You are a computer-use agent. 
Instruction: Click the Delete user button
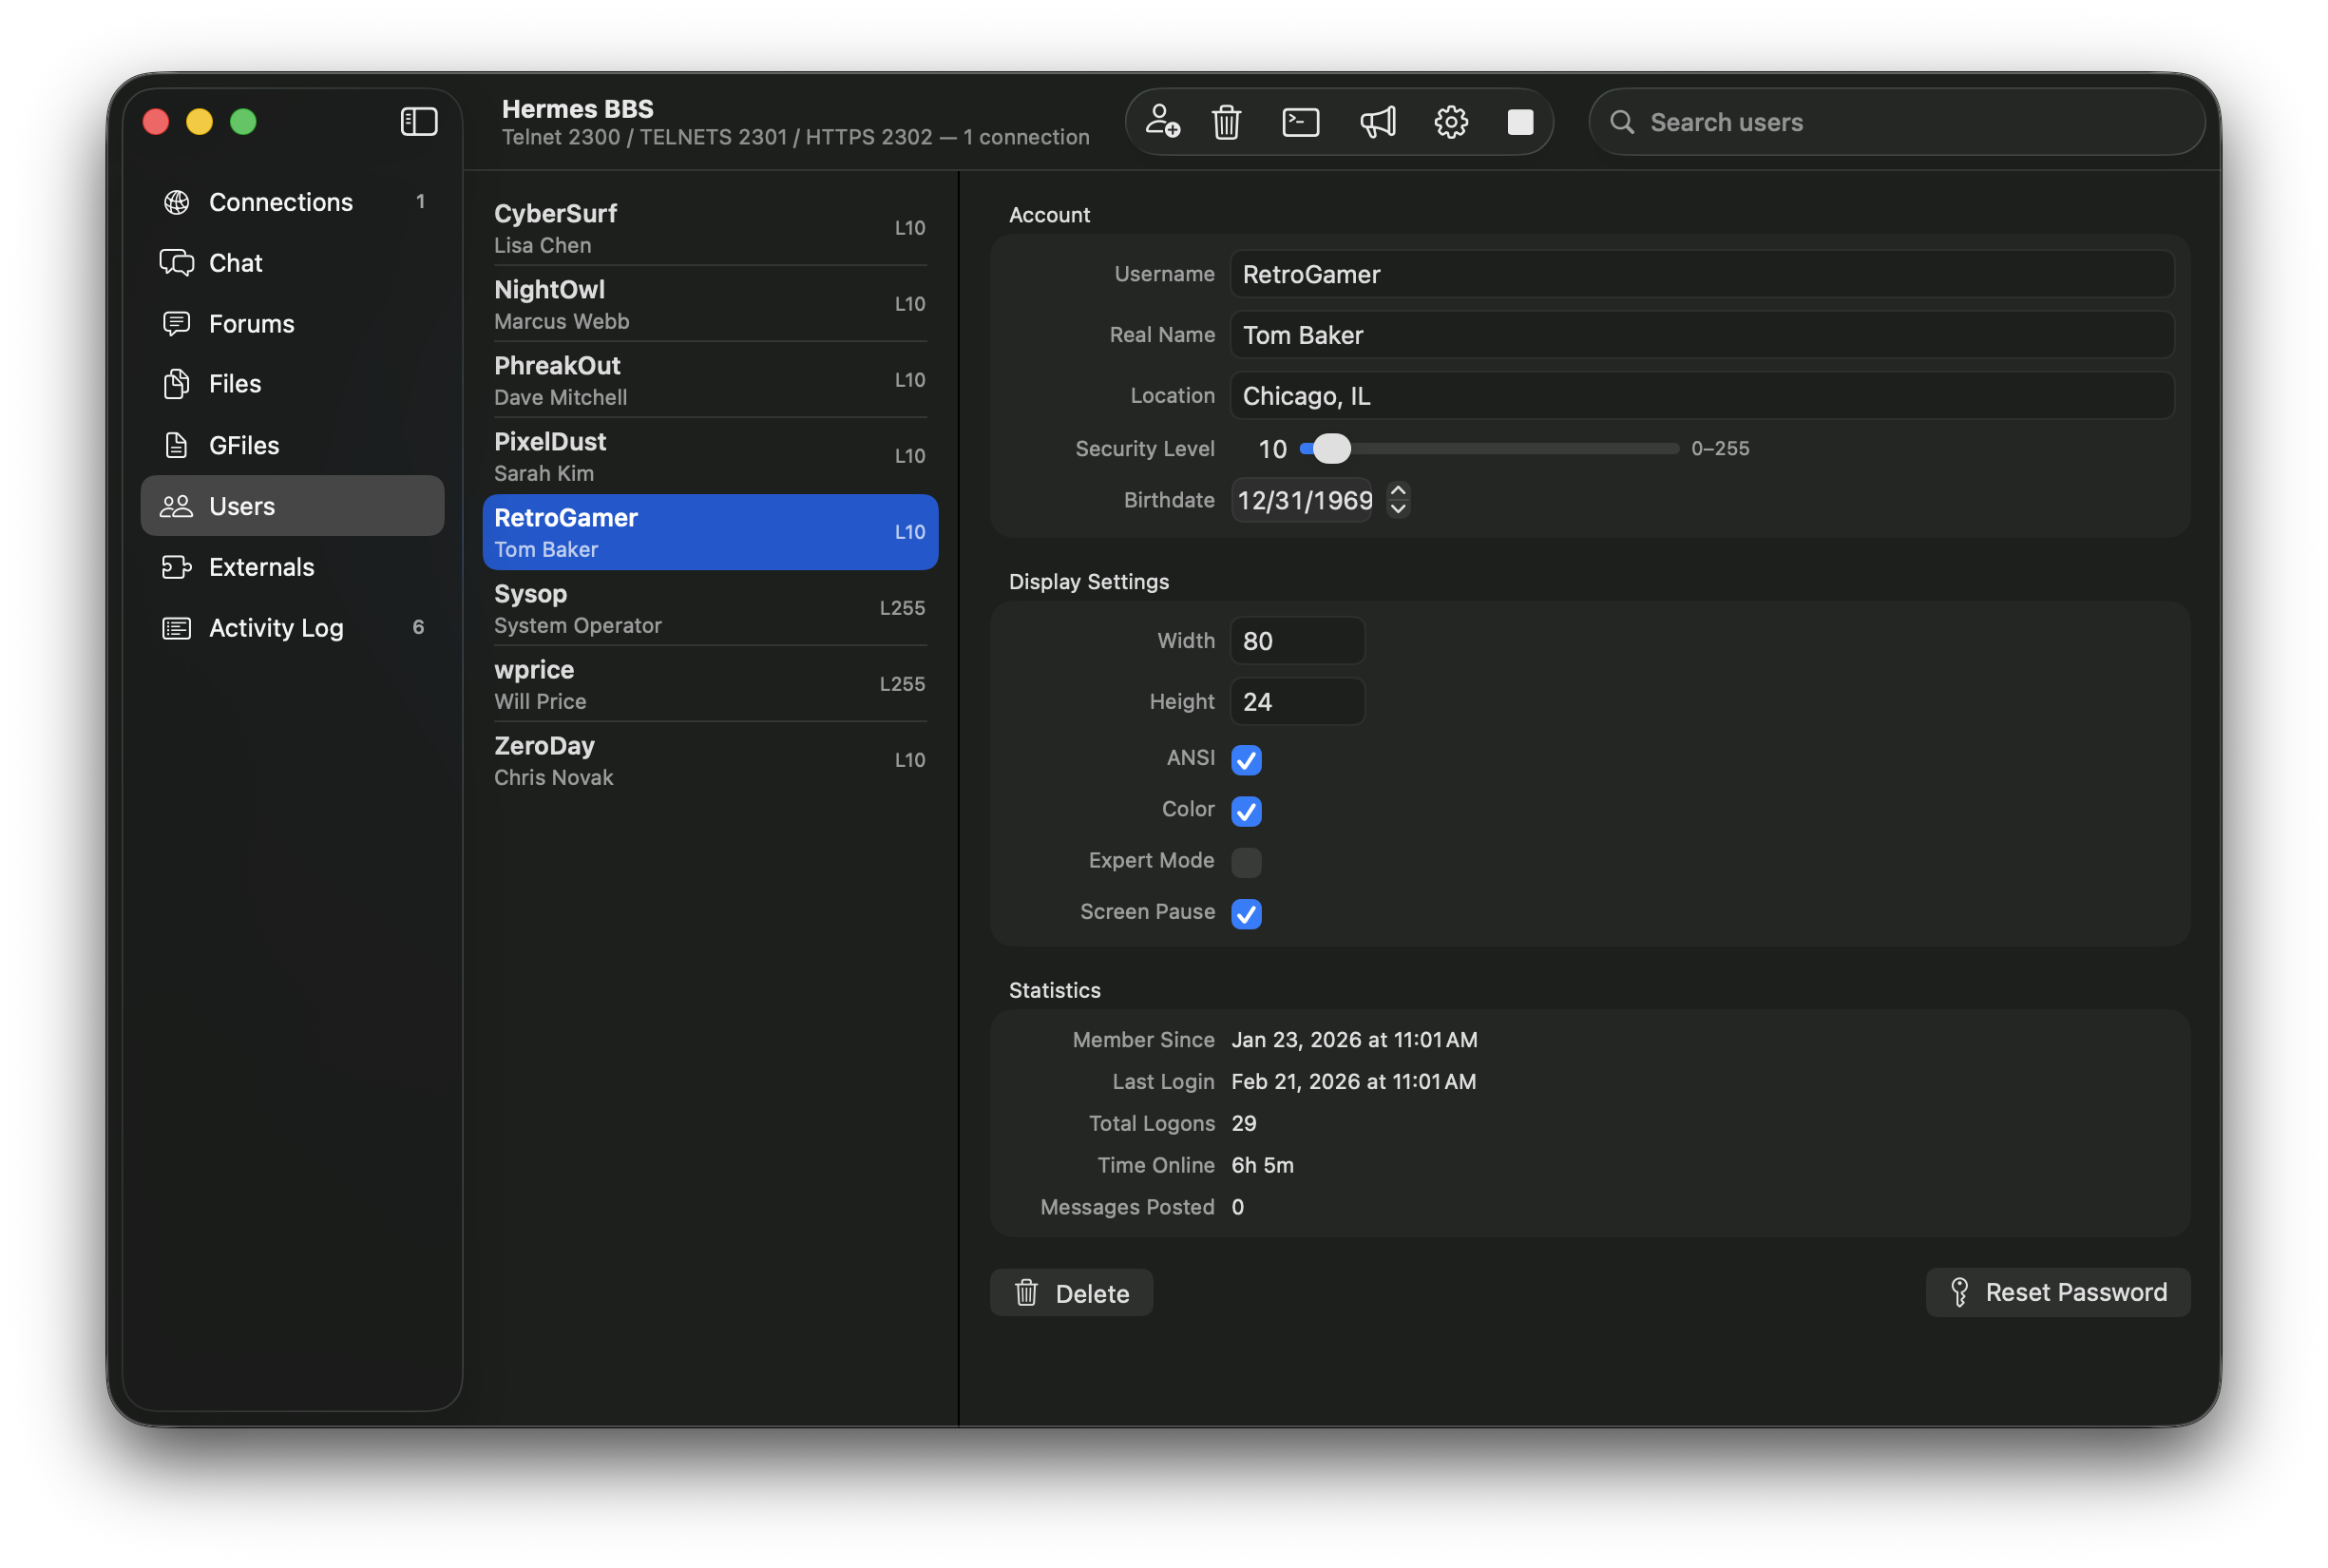(x=1071, y=1293)
